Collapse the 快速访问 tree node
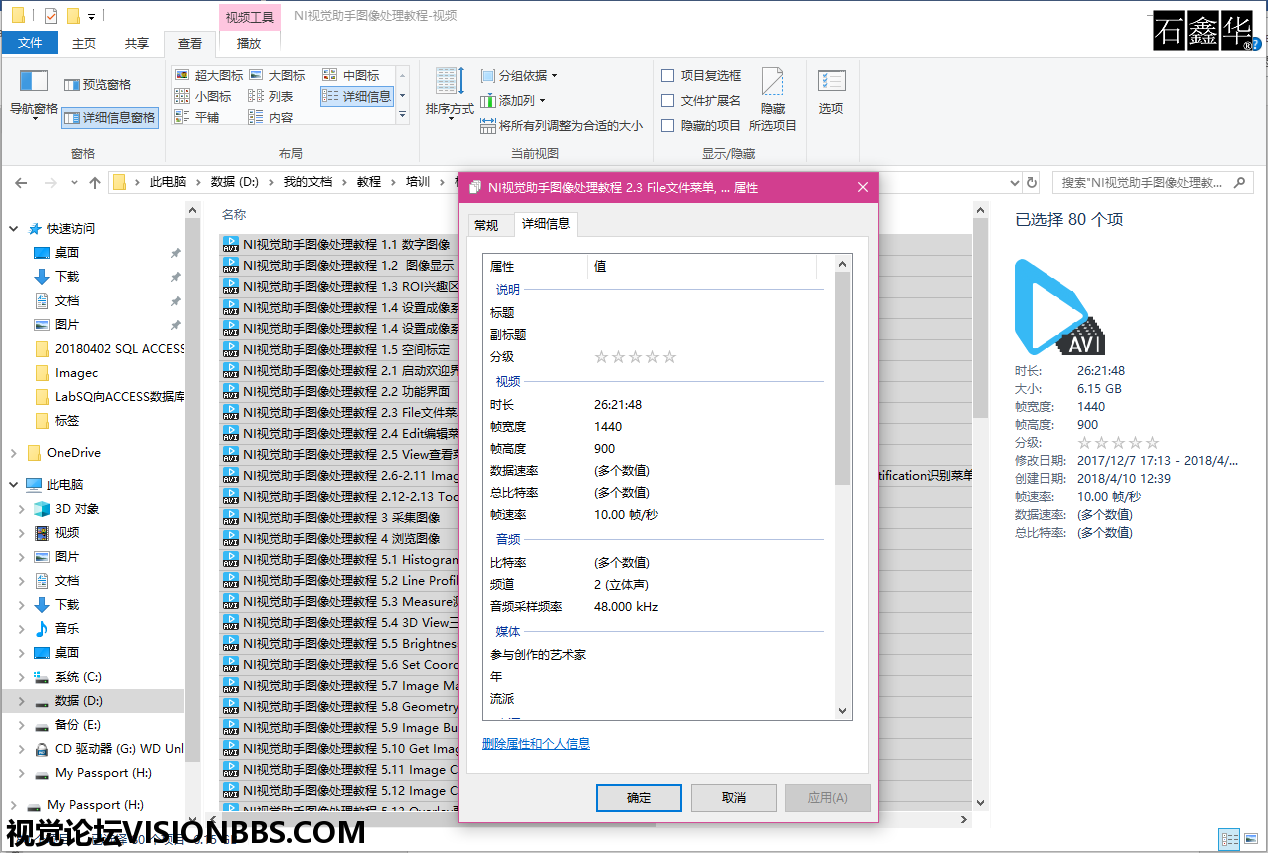 tap(13, 229)
